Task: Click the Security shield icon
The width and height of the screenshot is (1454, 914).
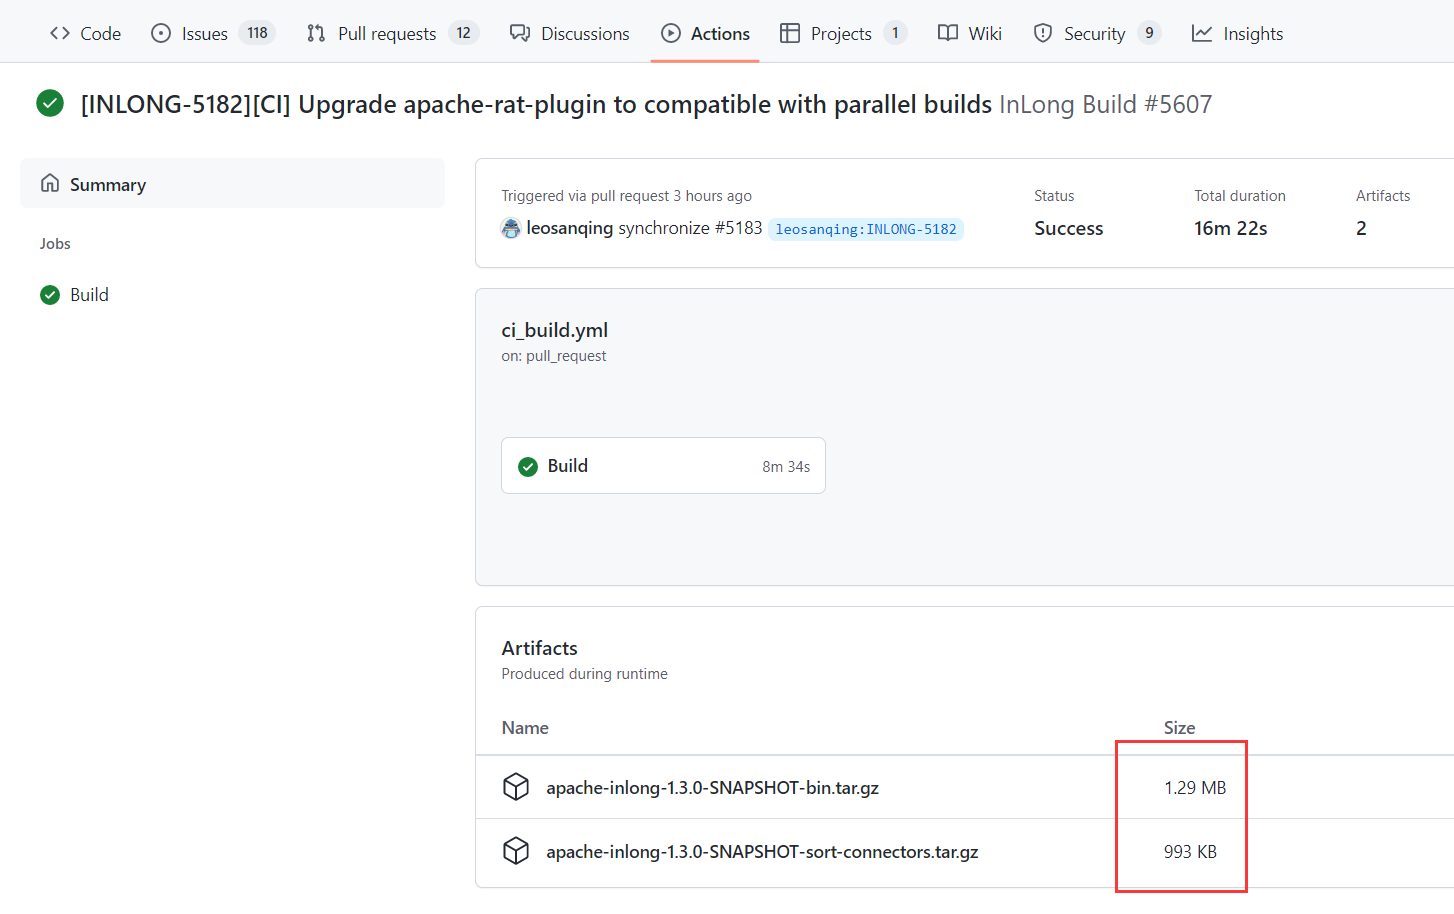Action: (x=1043, y=33)
